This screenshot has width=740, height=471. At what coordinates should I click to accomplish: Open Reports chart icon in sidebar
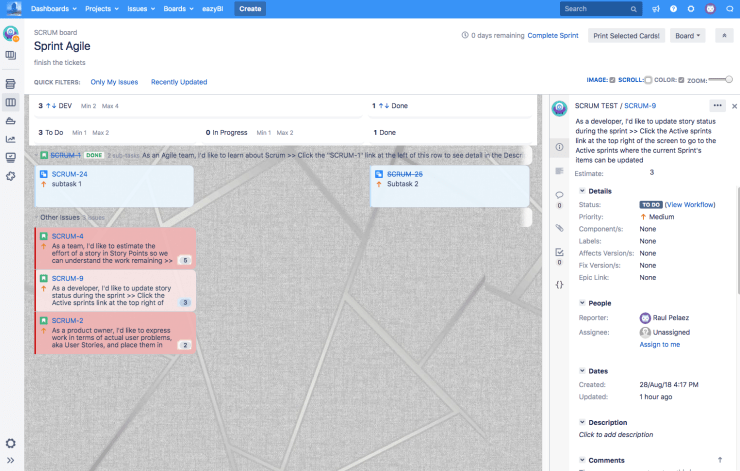(x=11, y=139)
